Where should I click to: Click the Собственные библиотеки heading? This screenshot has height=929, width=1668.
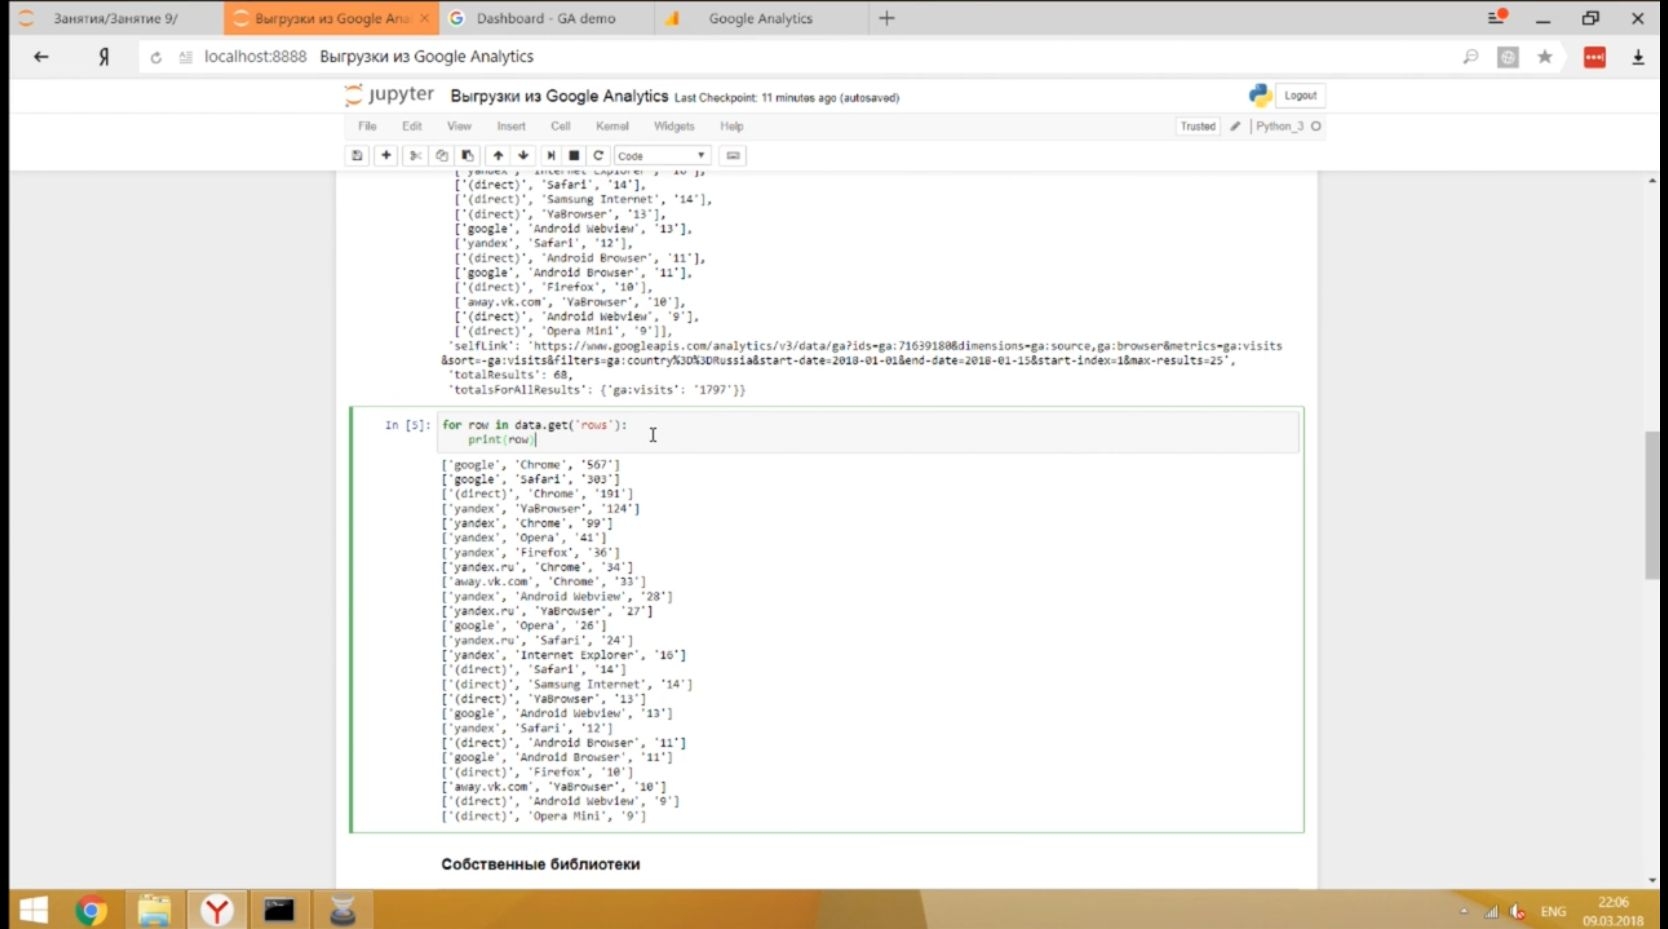[x=540, y=864]
